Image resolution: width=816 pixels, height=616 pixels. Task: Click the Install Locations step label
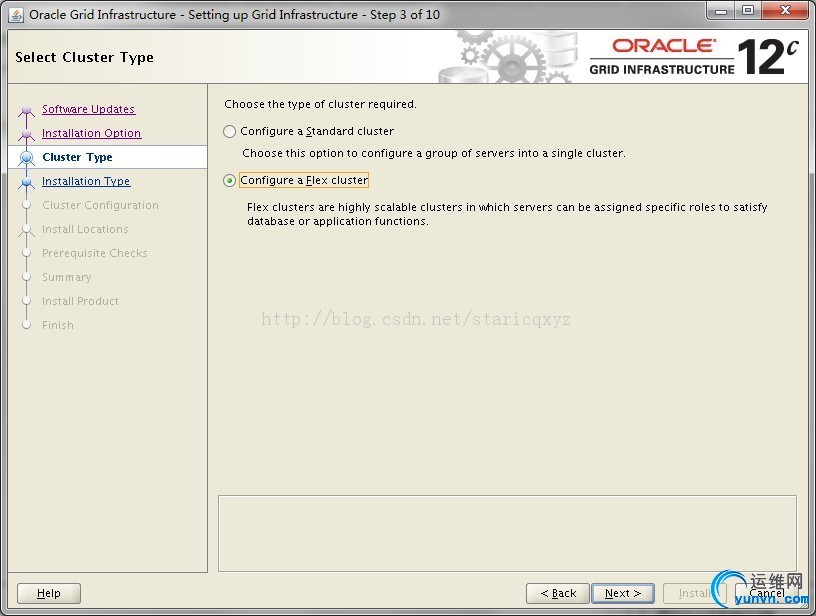[x=85, y=229]
